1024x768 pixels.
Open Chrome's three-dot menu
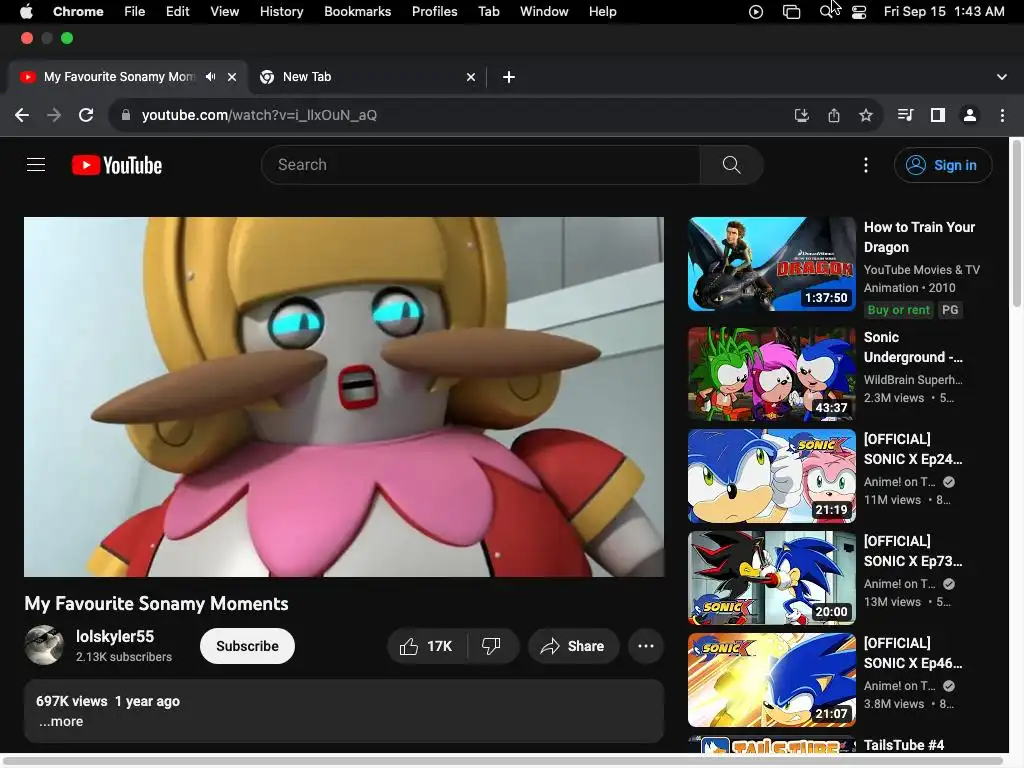point(1002,116)
